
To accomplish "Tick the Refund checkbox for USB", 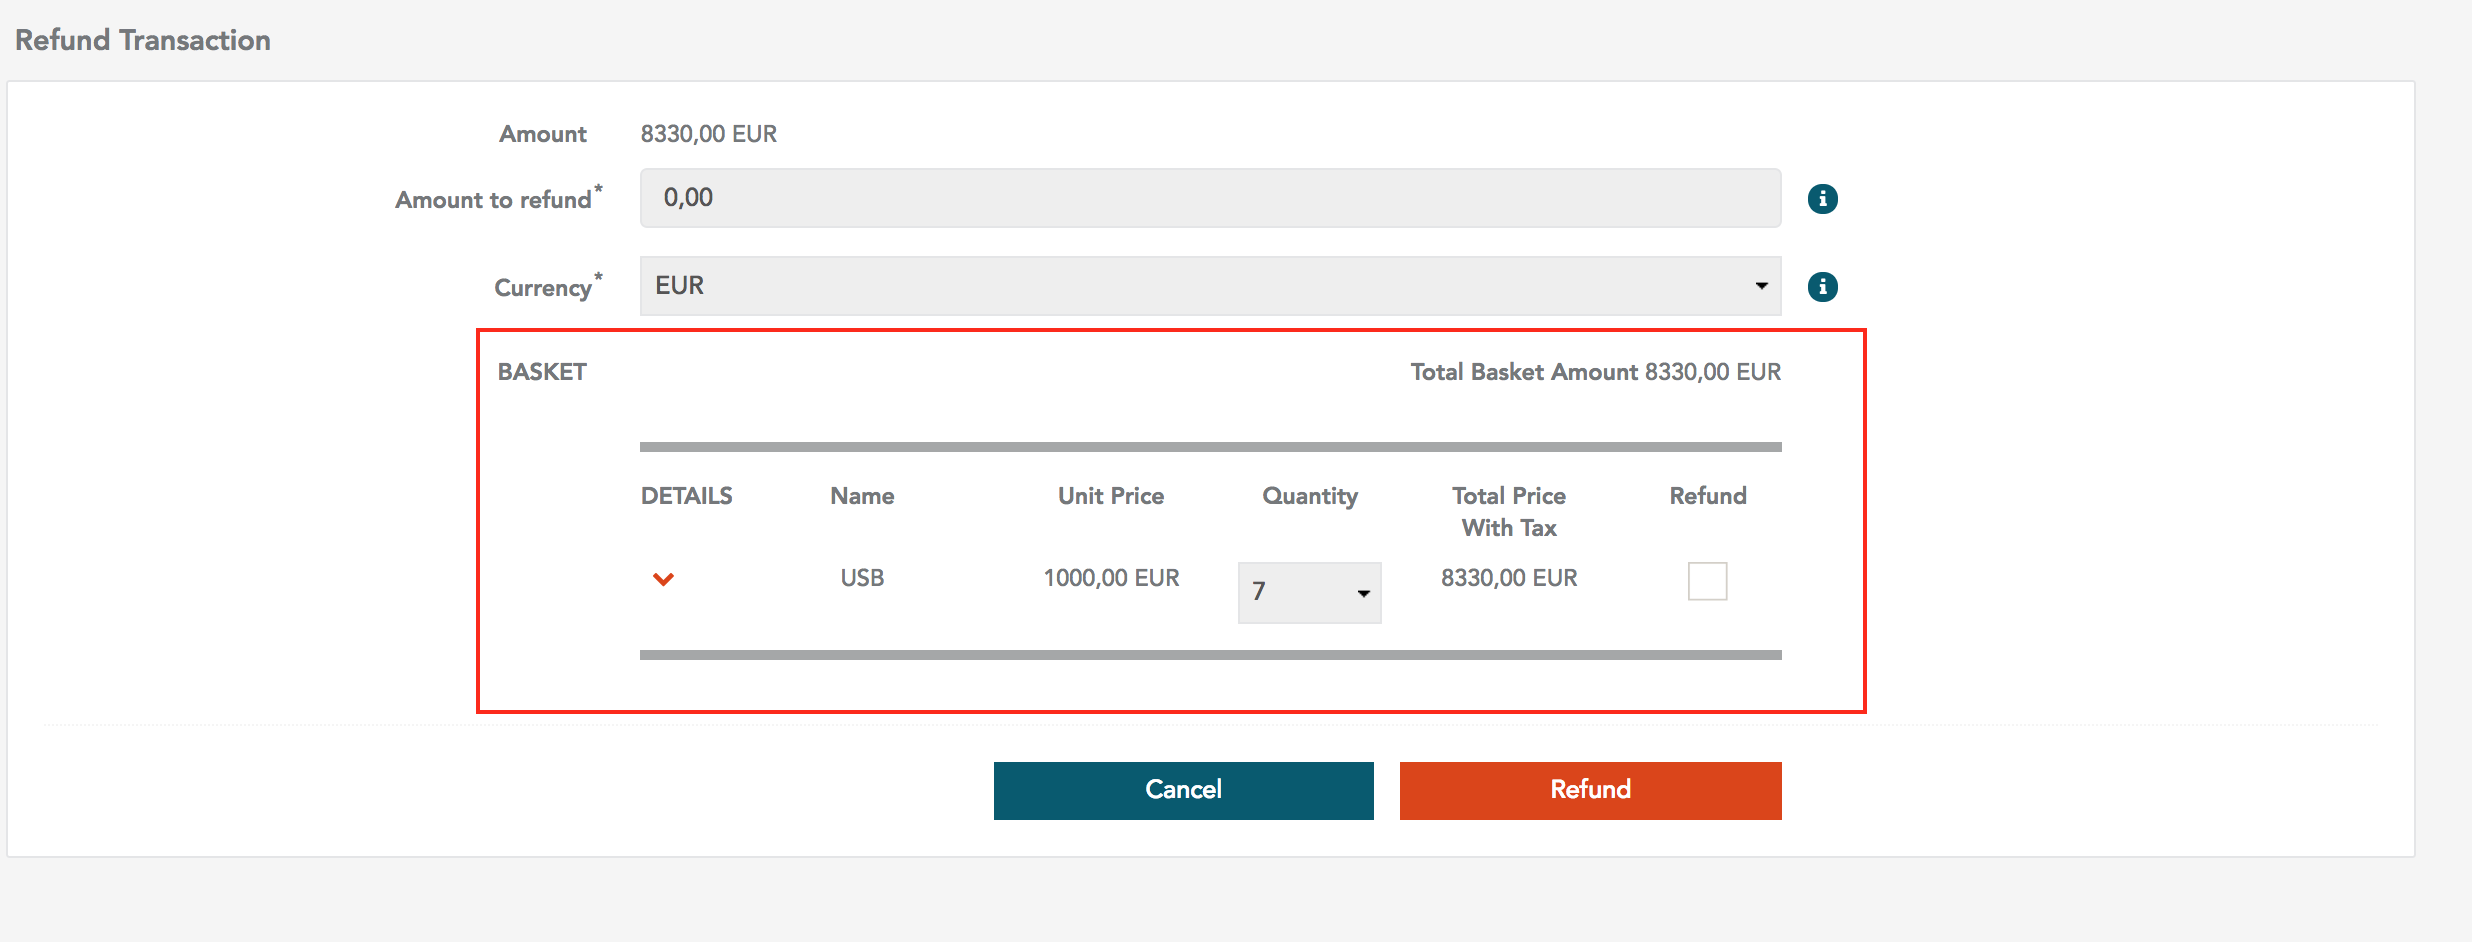I will [1707, 581].
